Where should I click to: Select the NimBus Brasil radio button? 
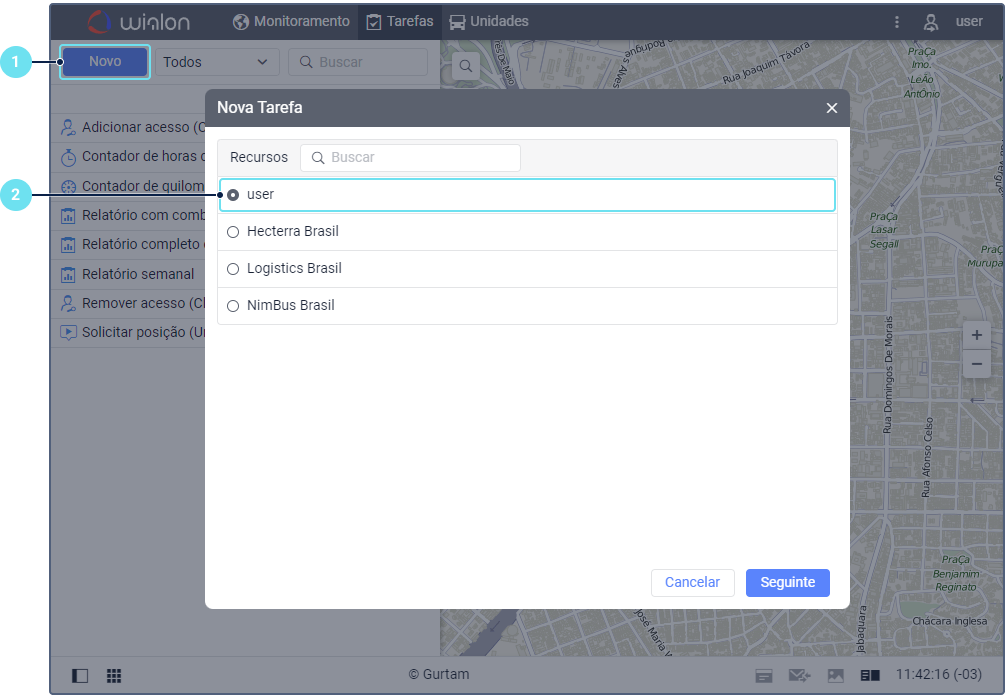coord(233,306)
